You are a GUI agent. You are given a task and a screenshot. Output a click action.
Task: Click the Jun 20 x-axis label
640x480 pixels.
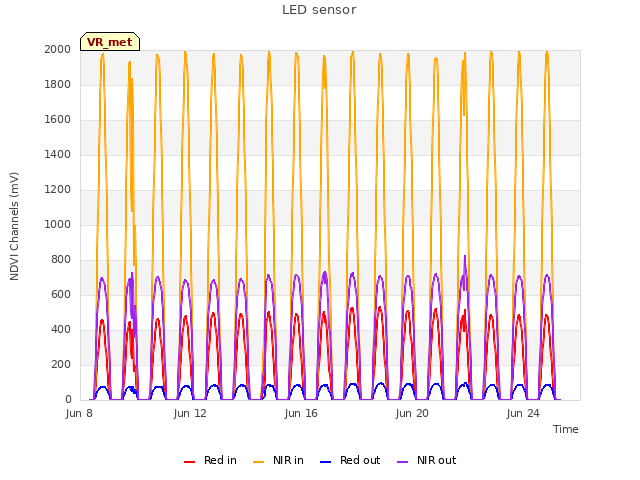[412, 413]
